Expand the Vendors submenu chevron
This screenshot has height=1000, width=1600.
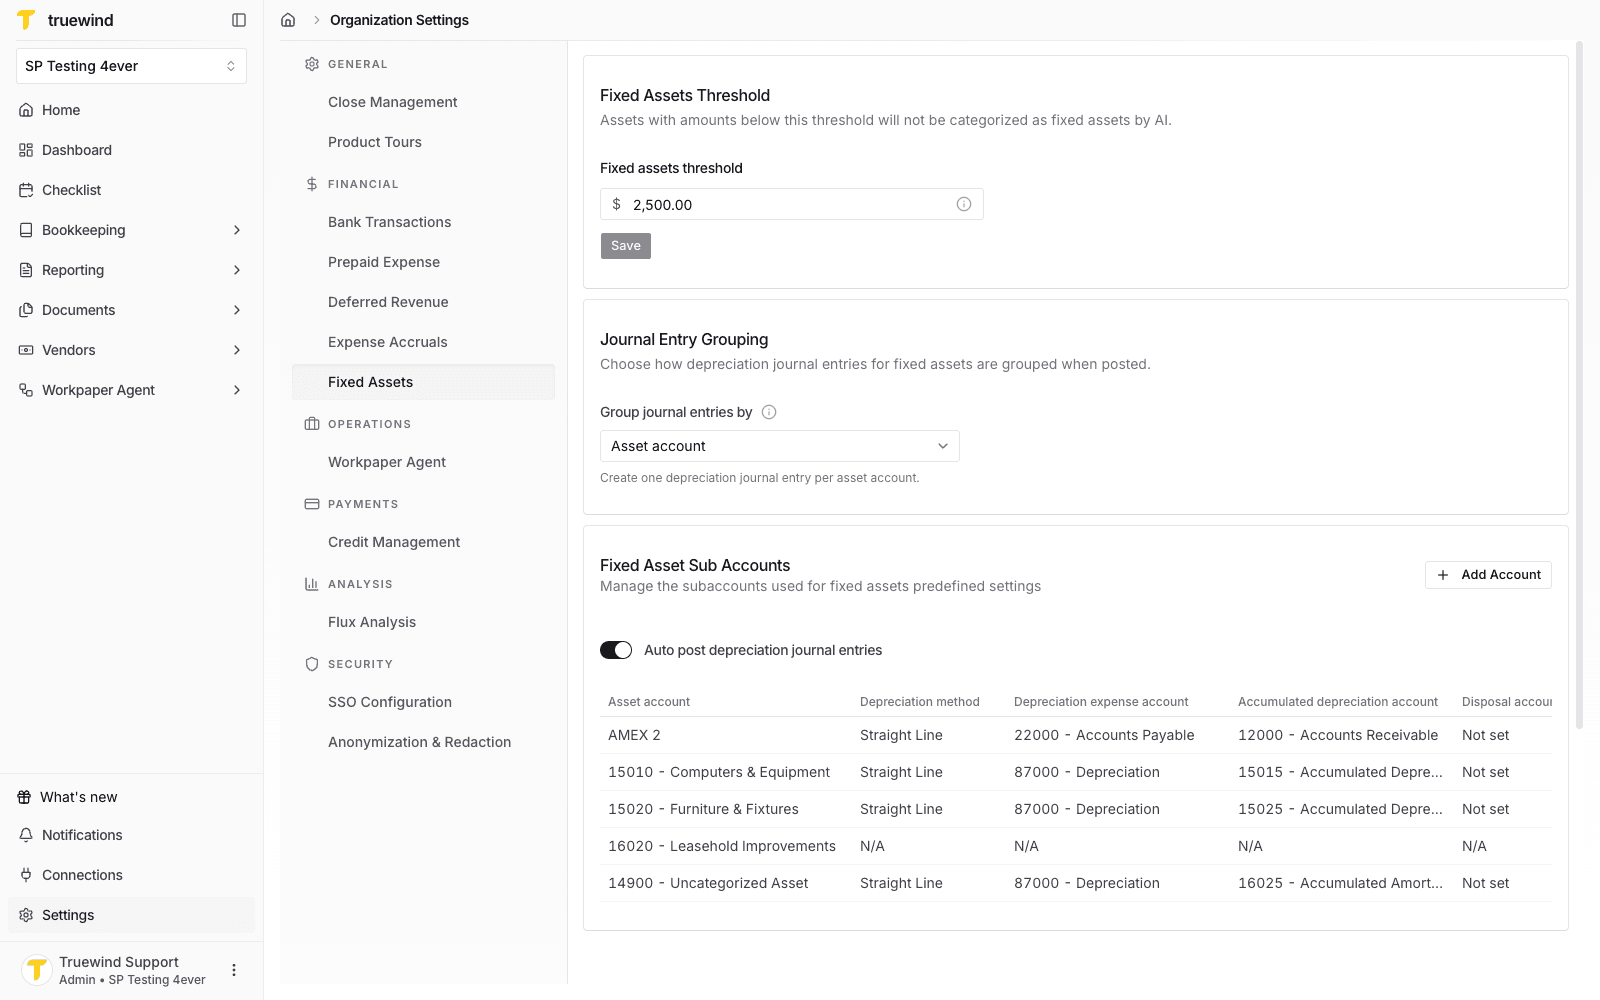pos(237,350)
